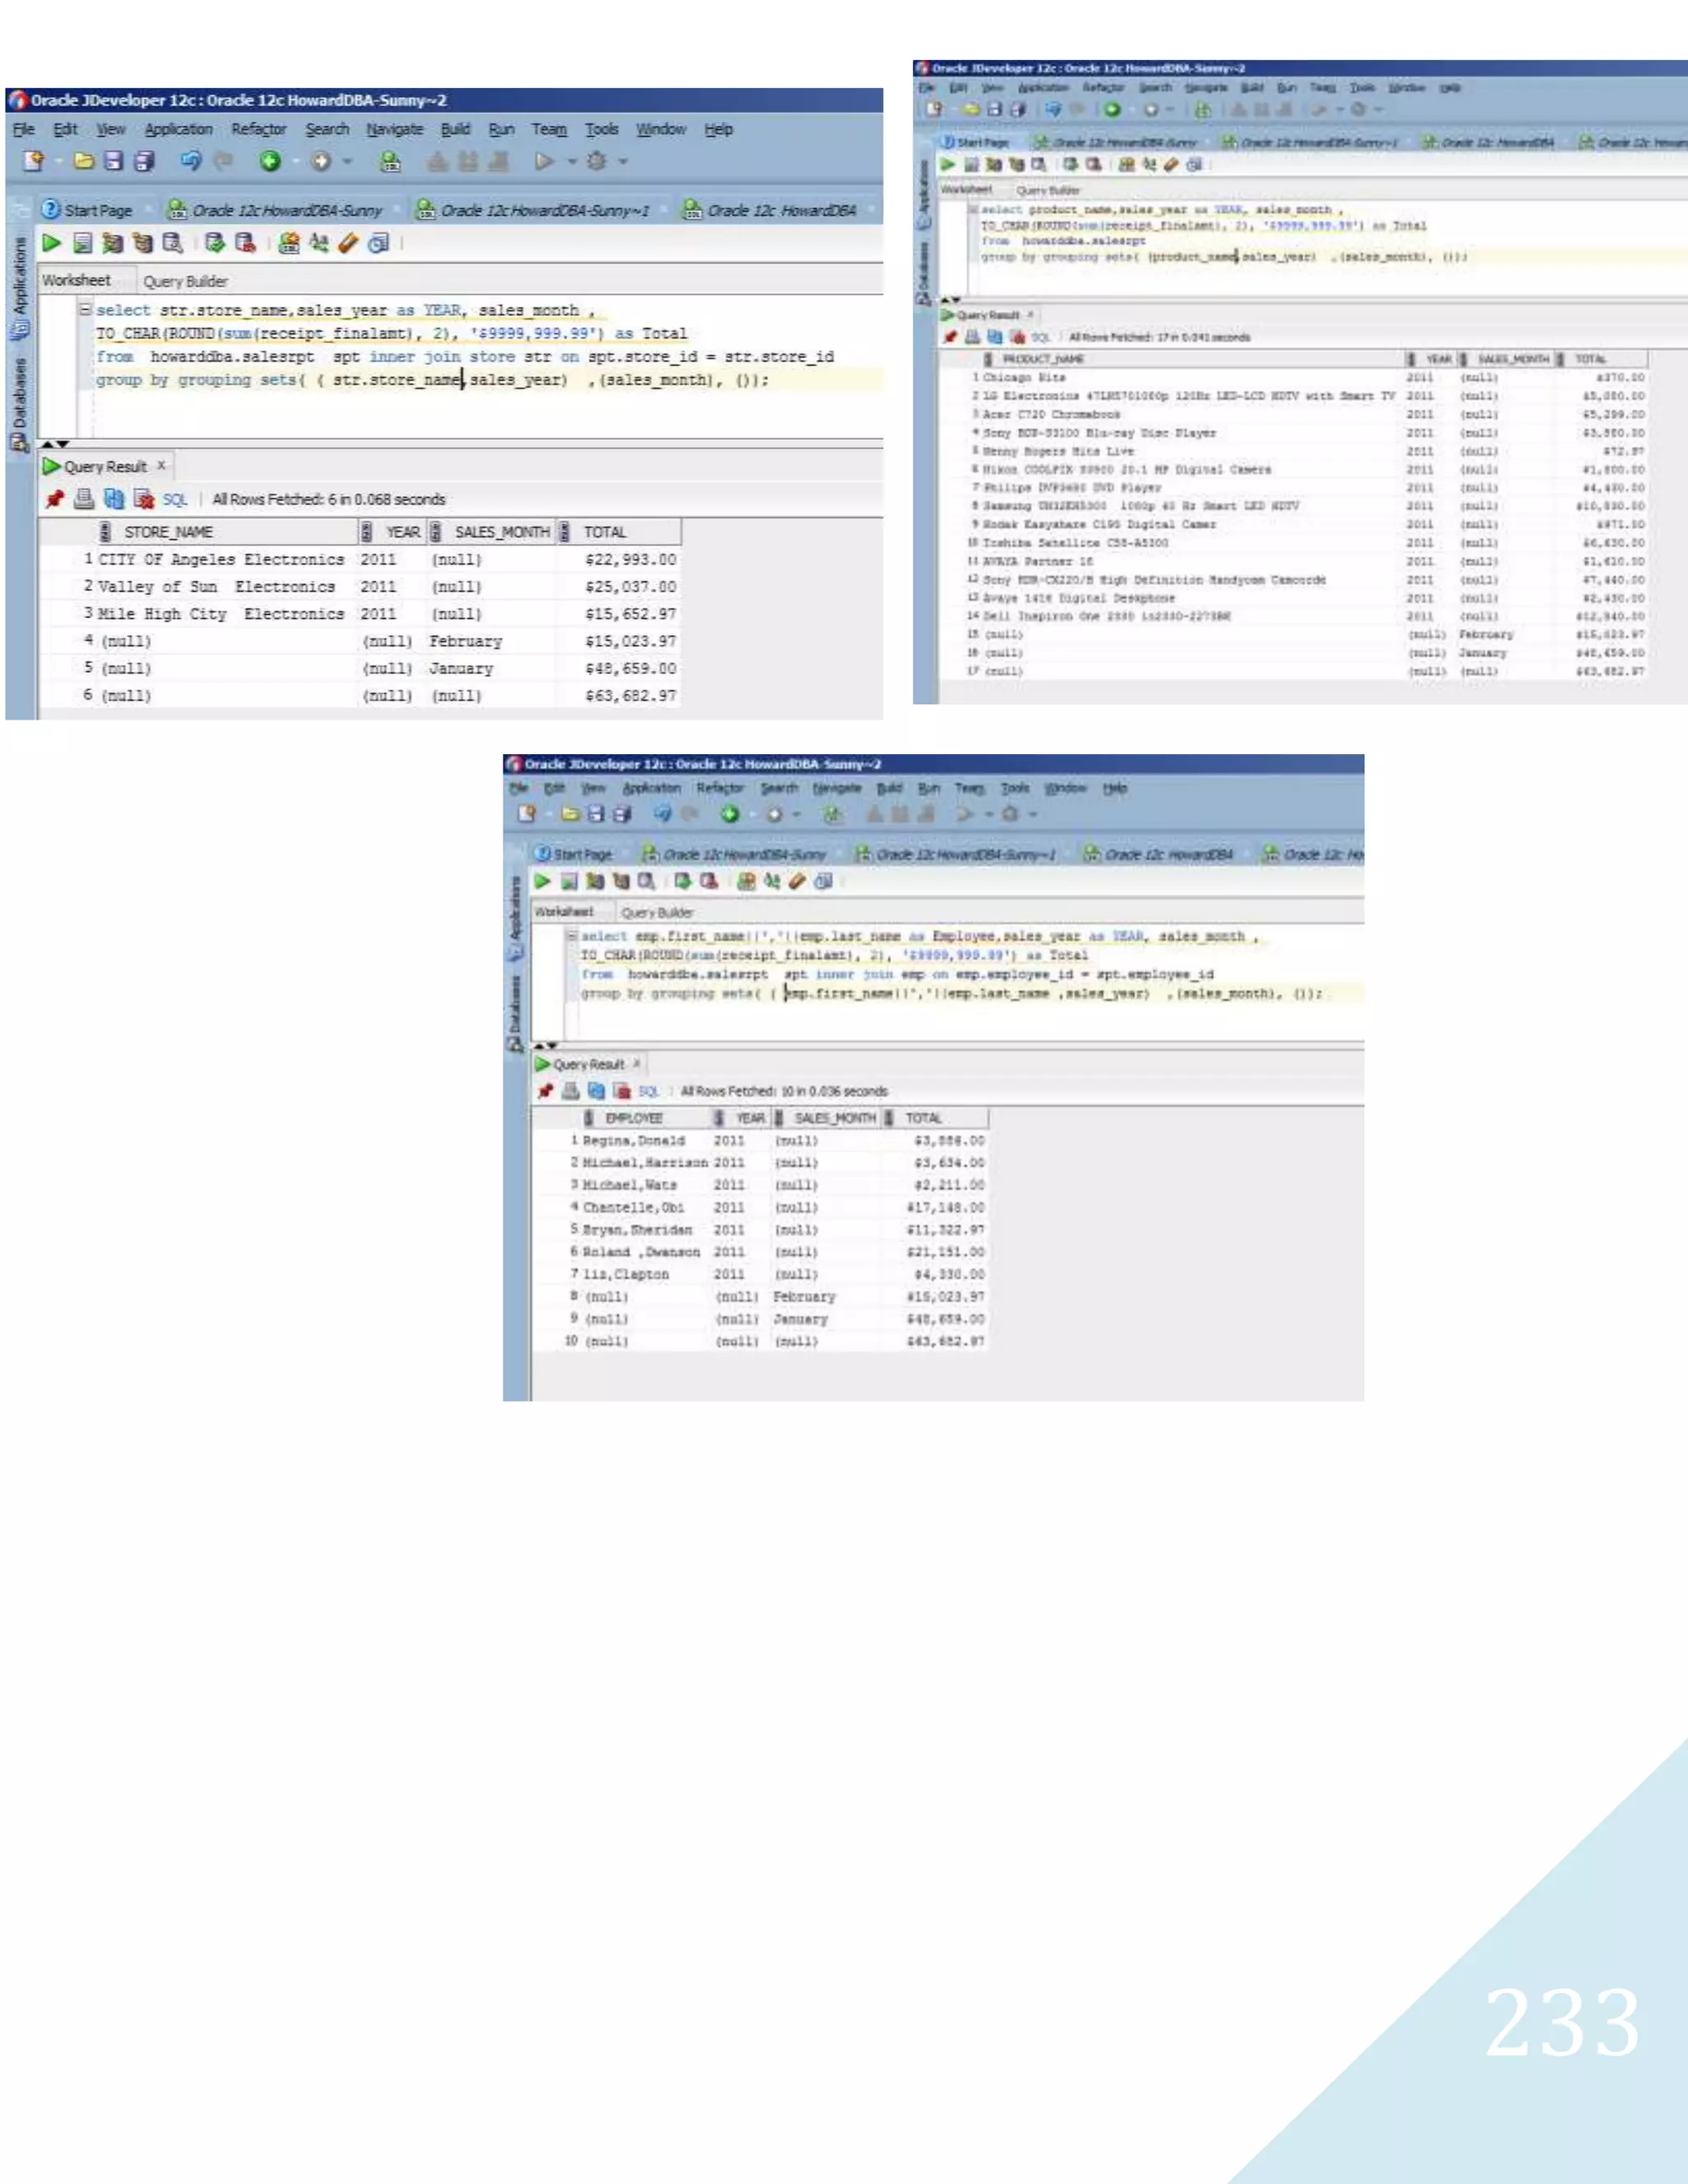Screen dimensions: 1688x2184
Task: Click green Back navigation icon in store query window
Action: 270,161
